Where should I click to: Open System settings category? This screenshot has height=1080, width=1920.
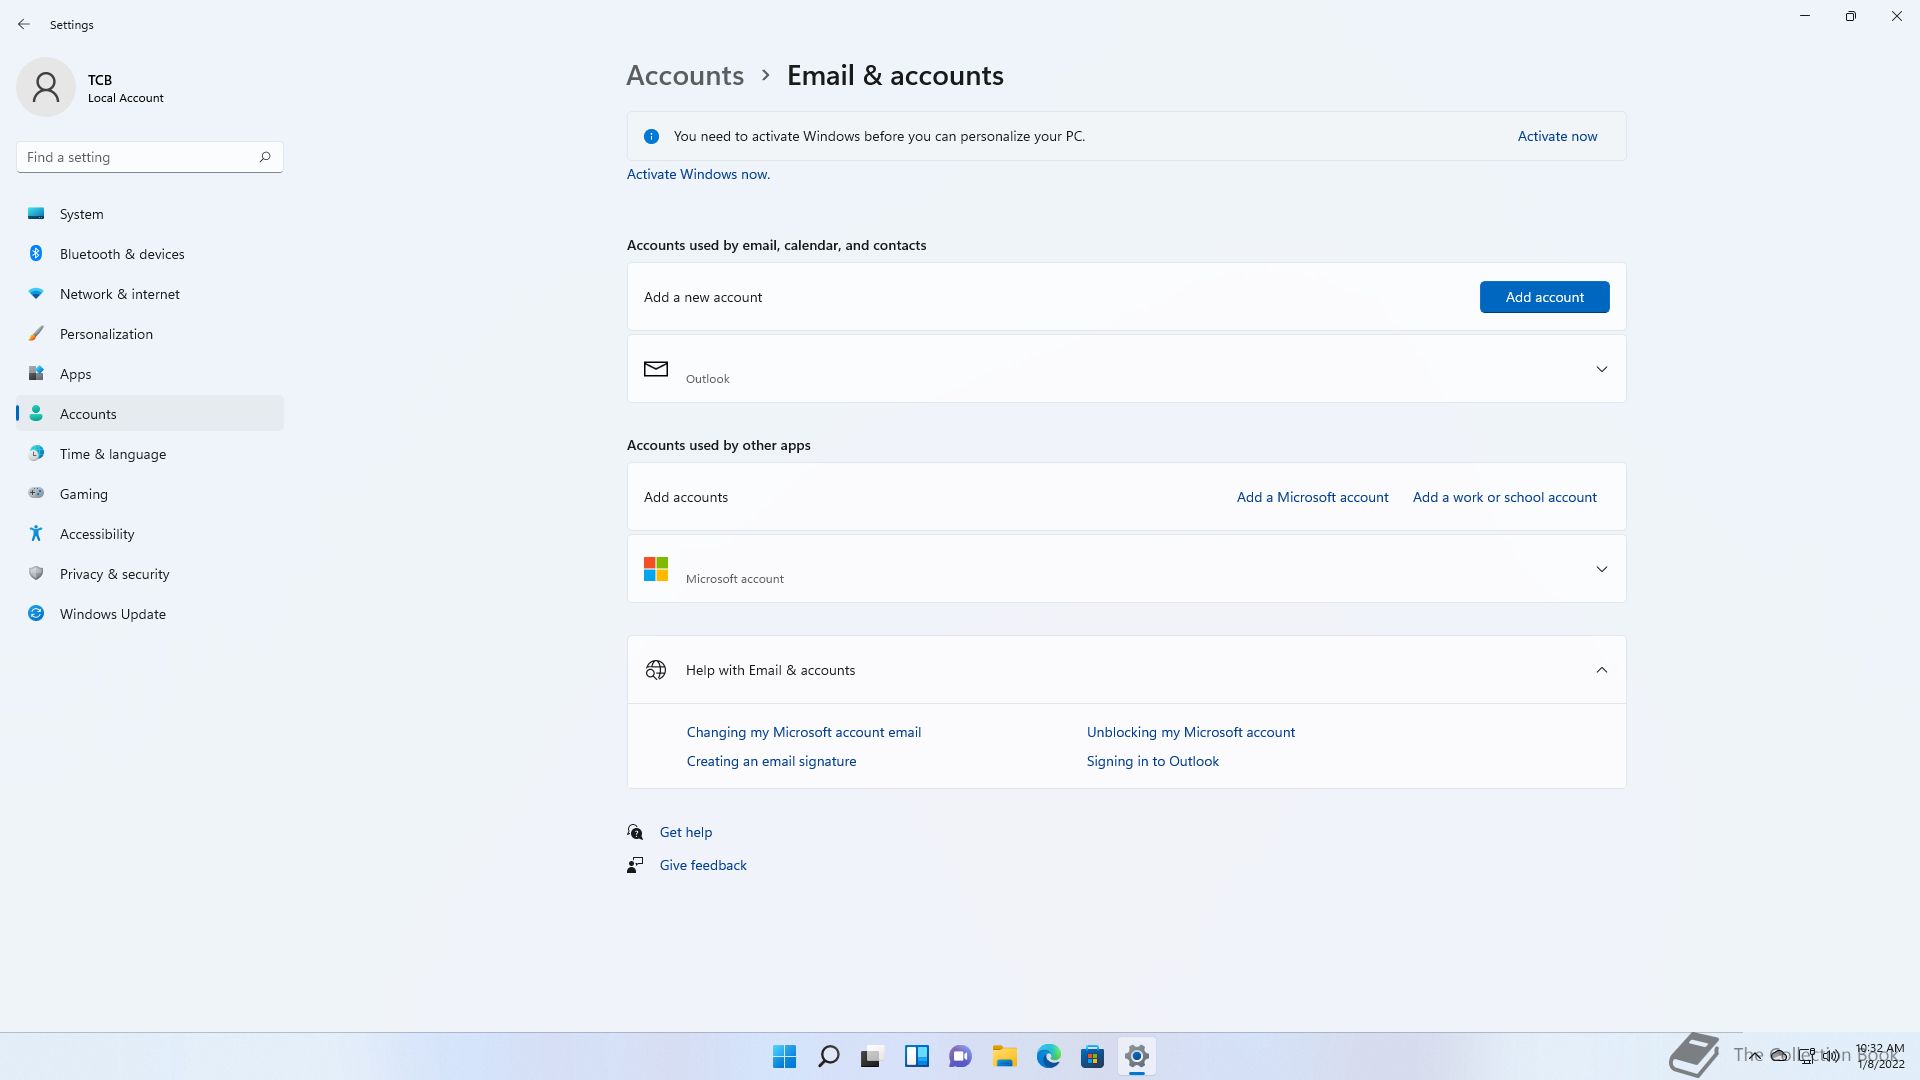click(x=150, y=214)
